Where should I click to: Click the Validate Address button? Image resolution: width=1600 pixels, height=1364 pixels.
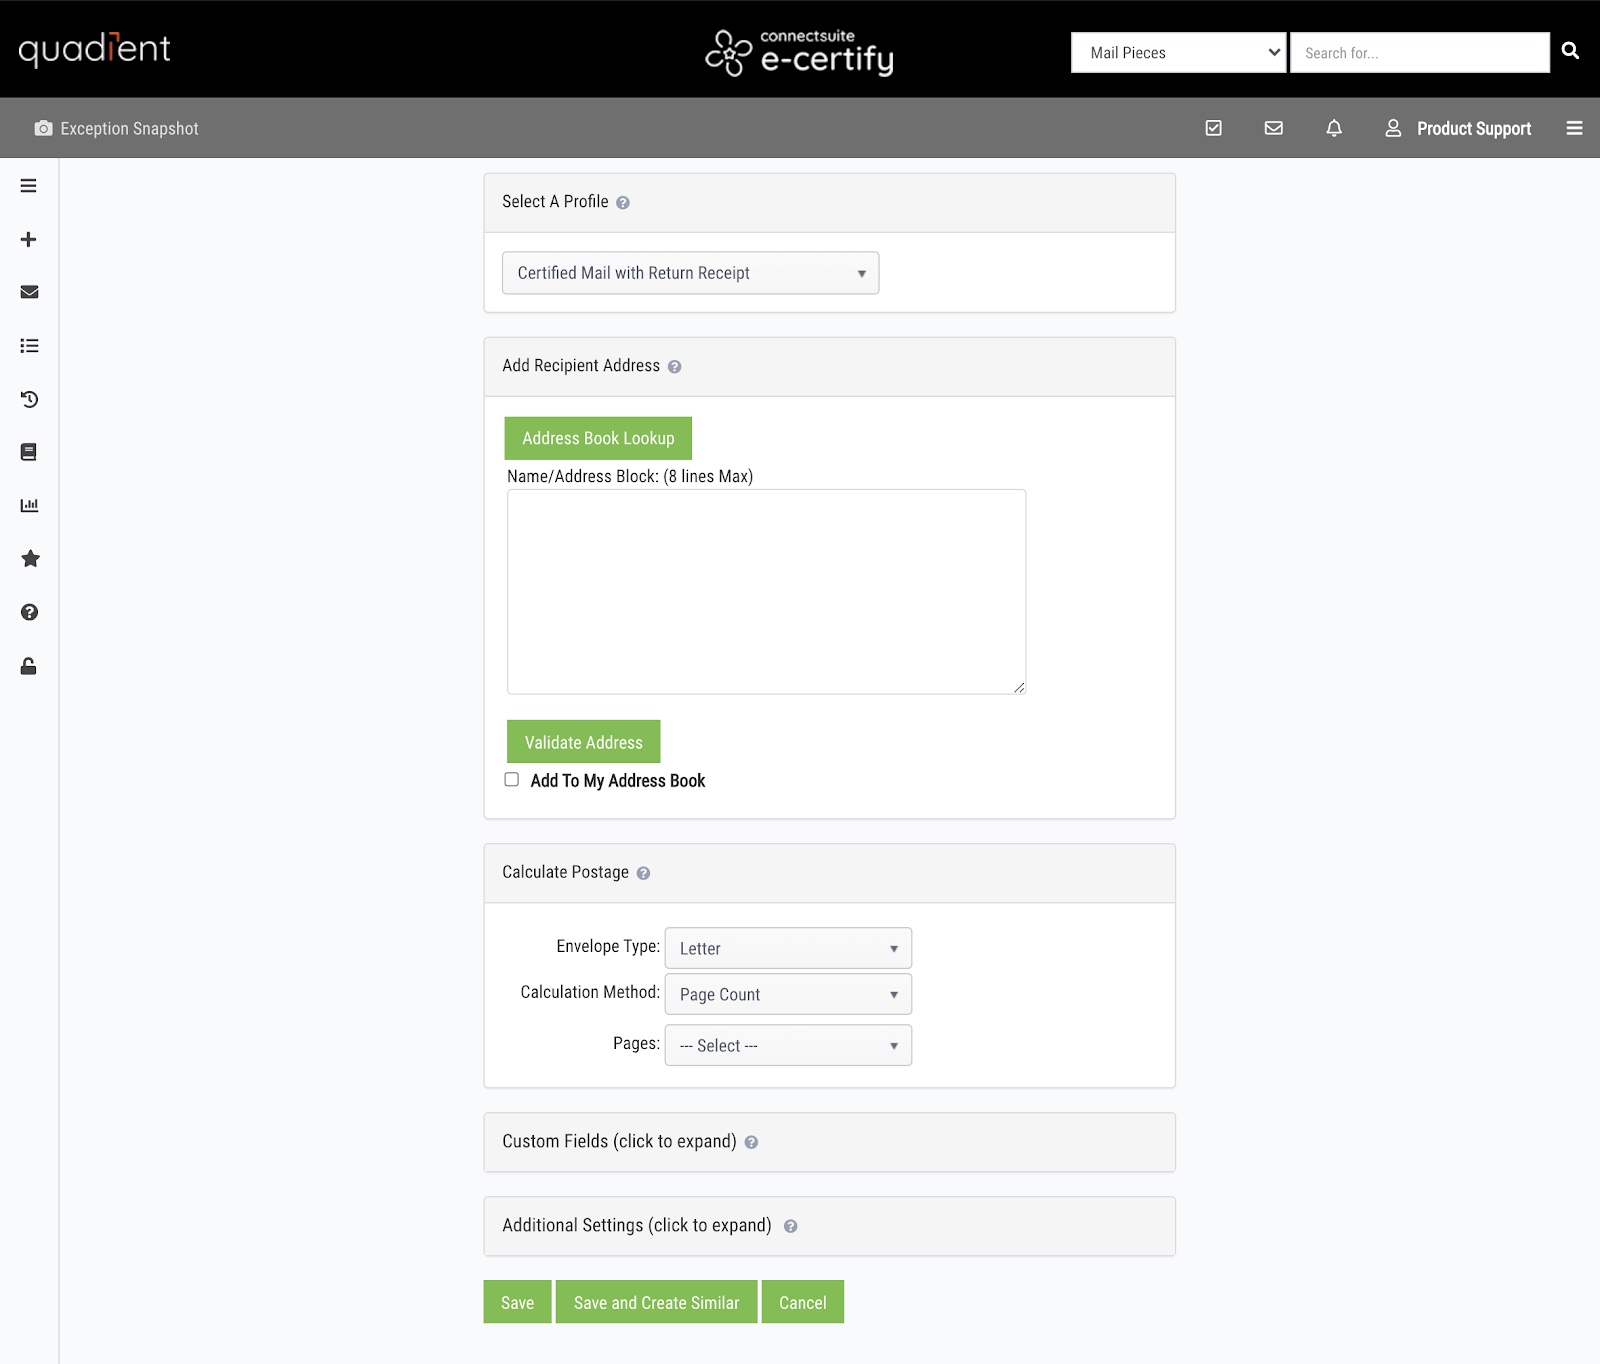tap(583, 741)
